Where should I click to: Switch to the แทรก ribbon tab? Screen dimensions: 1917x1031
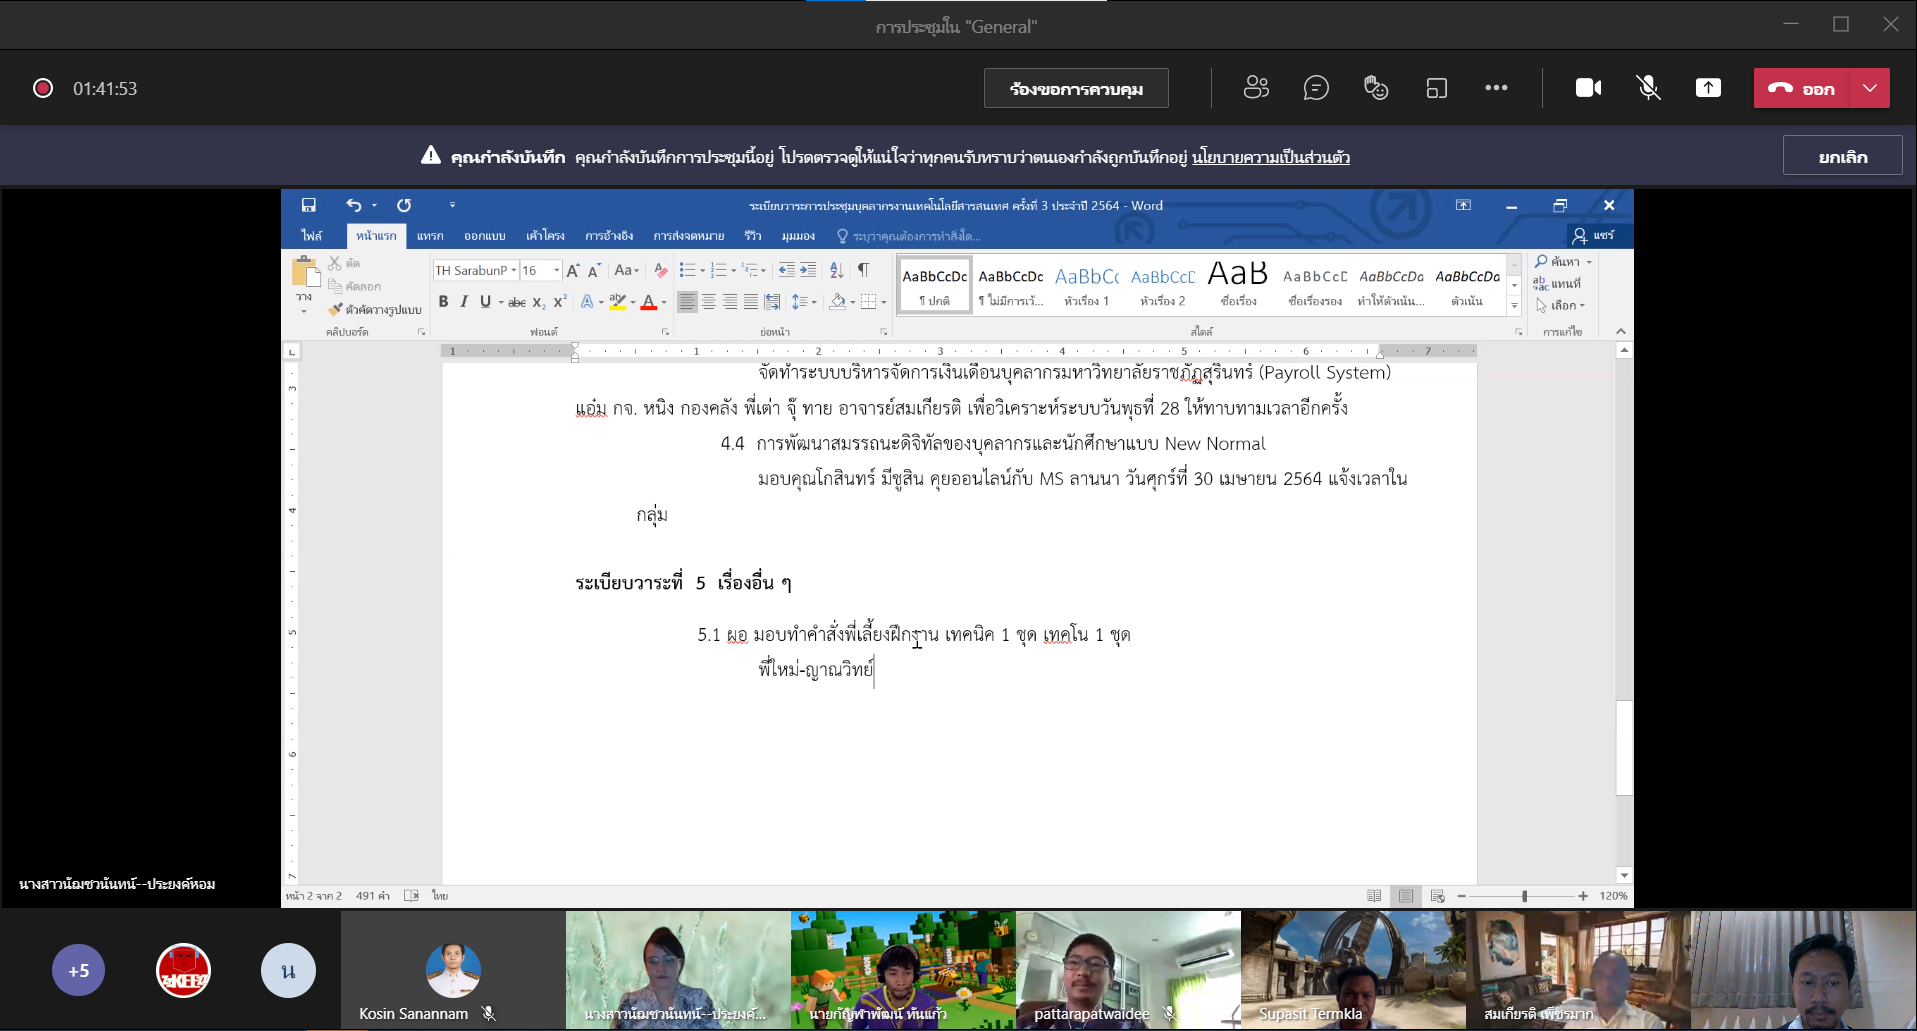pos(430,236)
